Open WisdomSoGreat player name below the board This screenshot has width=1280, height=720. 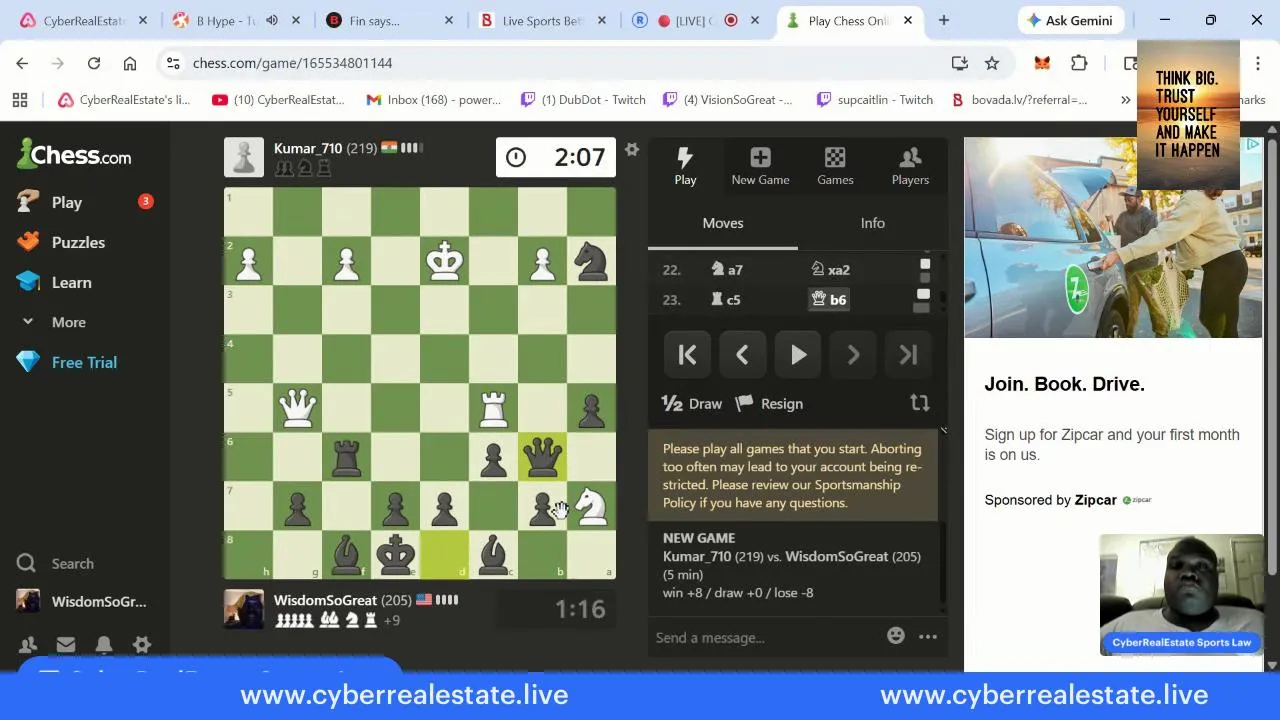click(325, 600)
